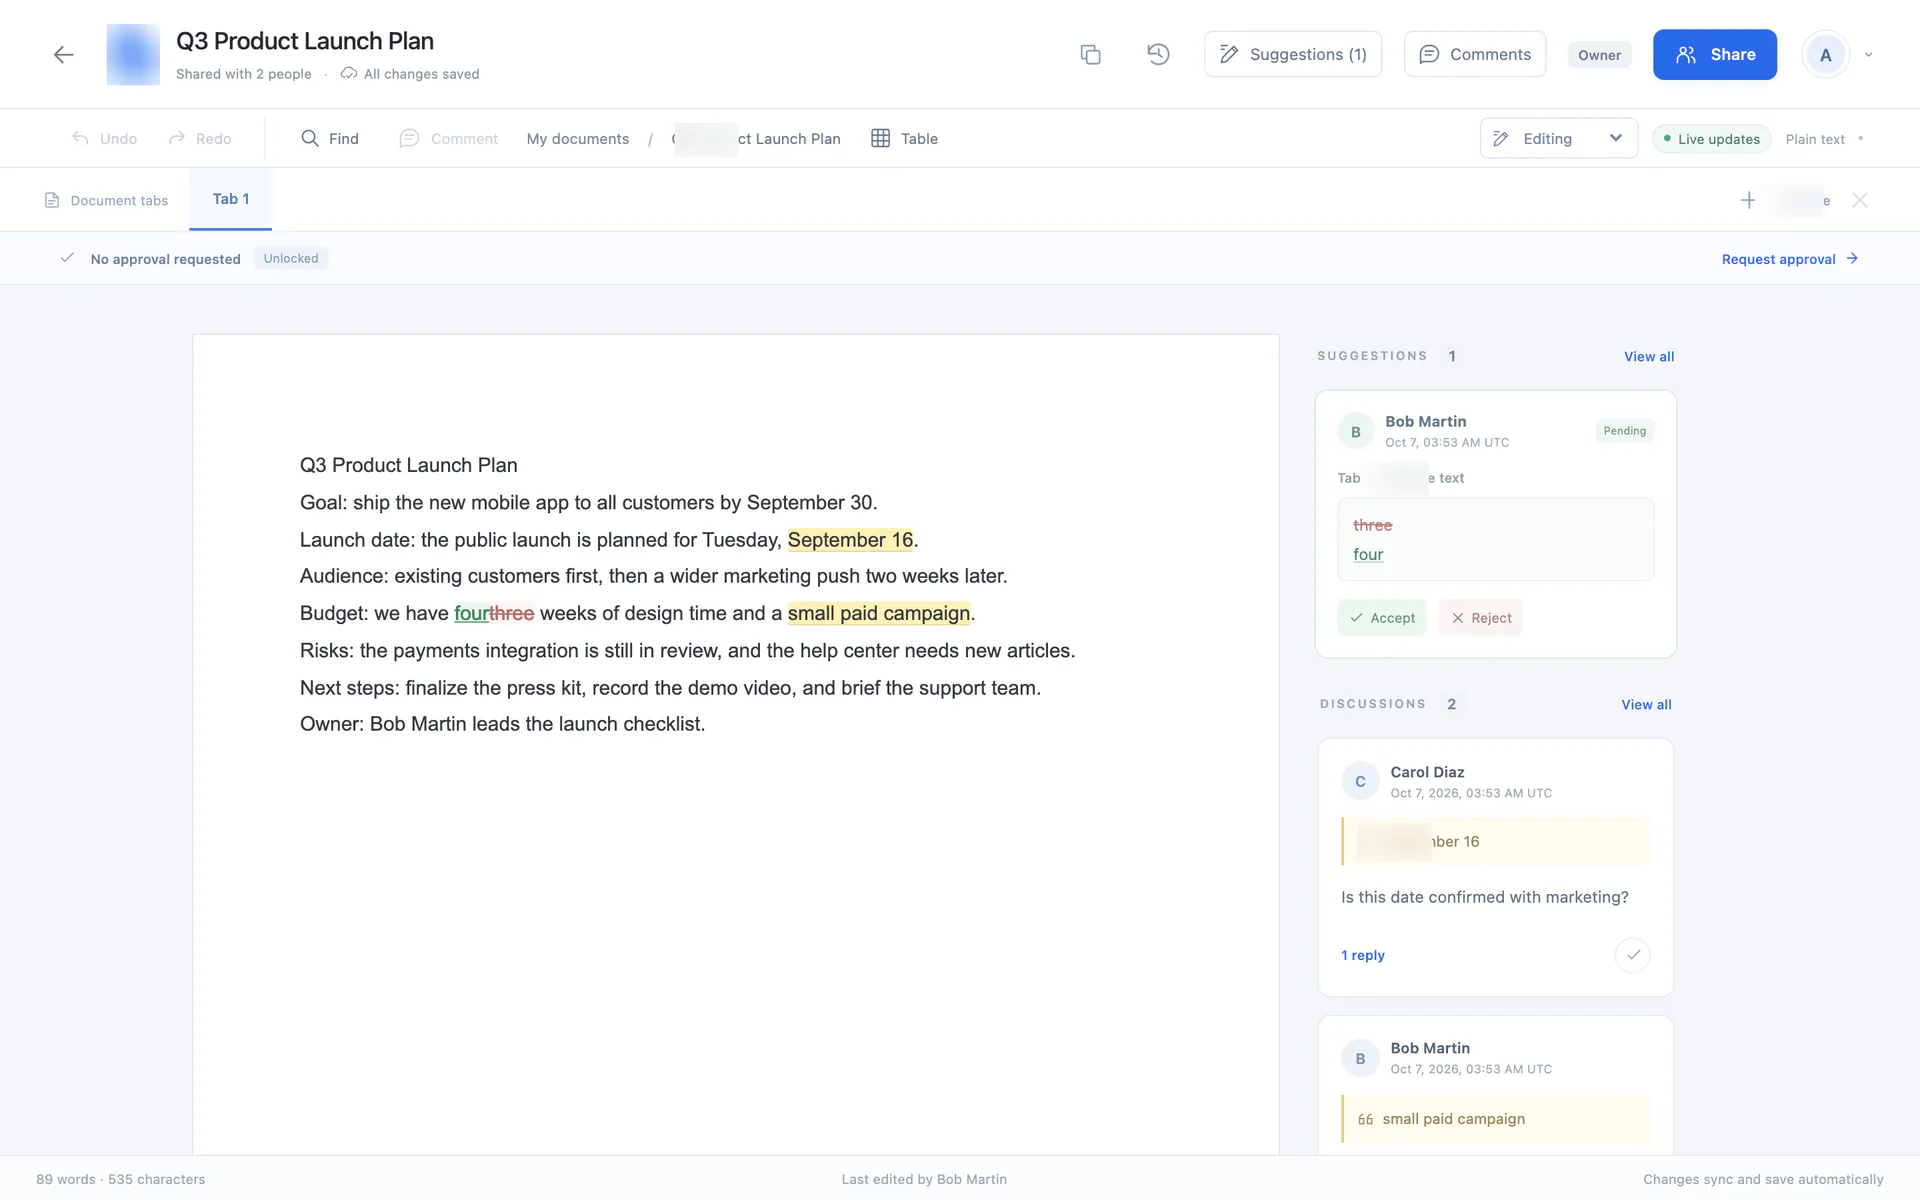The image size is (1920, 1200).
Task: Click Shared with 2 people text
Action: pos(244,74)
